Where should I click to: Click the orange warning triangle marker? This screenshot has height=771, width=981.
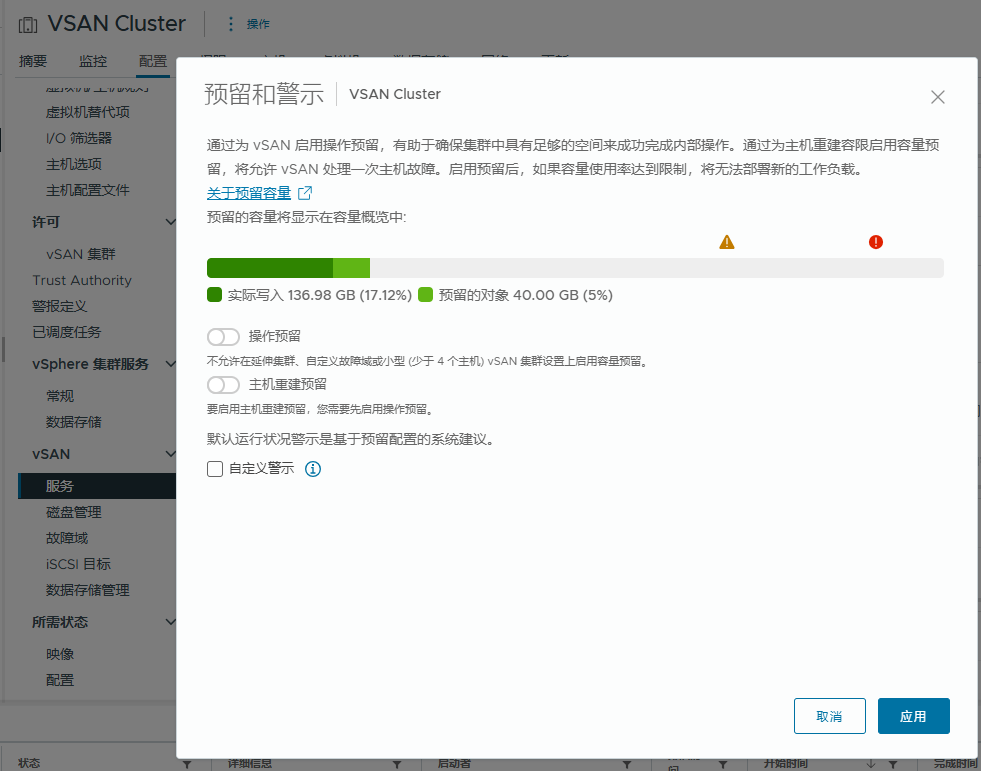tap(727, 242)
